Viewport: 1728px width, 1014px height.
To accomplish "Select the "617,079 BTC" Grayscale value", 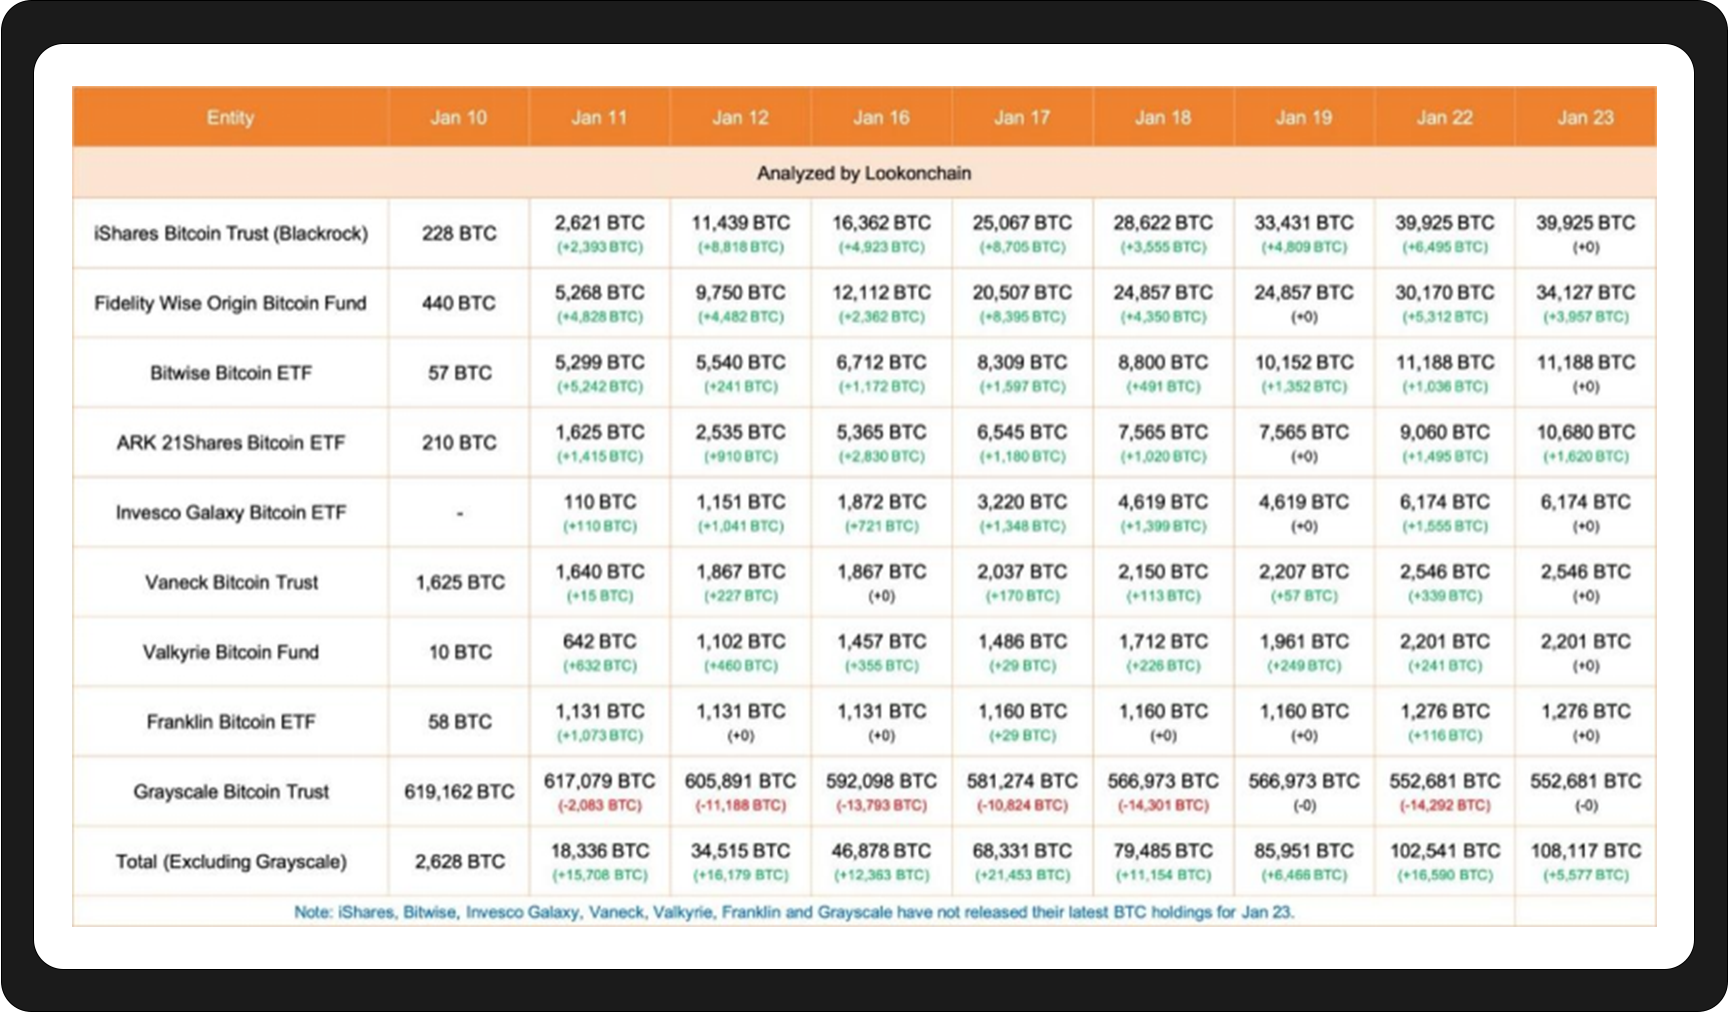I will coord(600,781).
